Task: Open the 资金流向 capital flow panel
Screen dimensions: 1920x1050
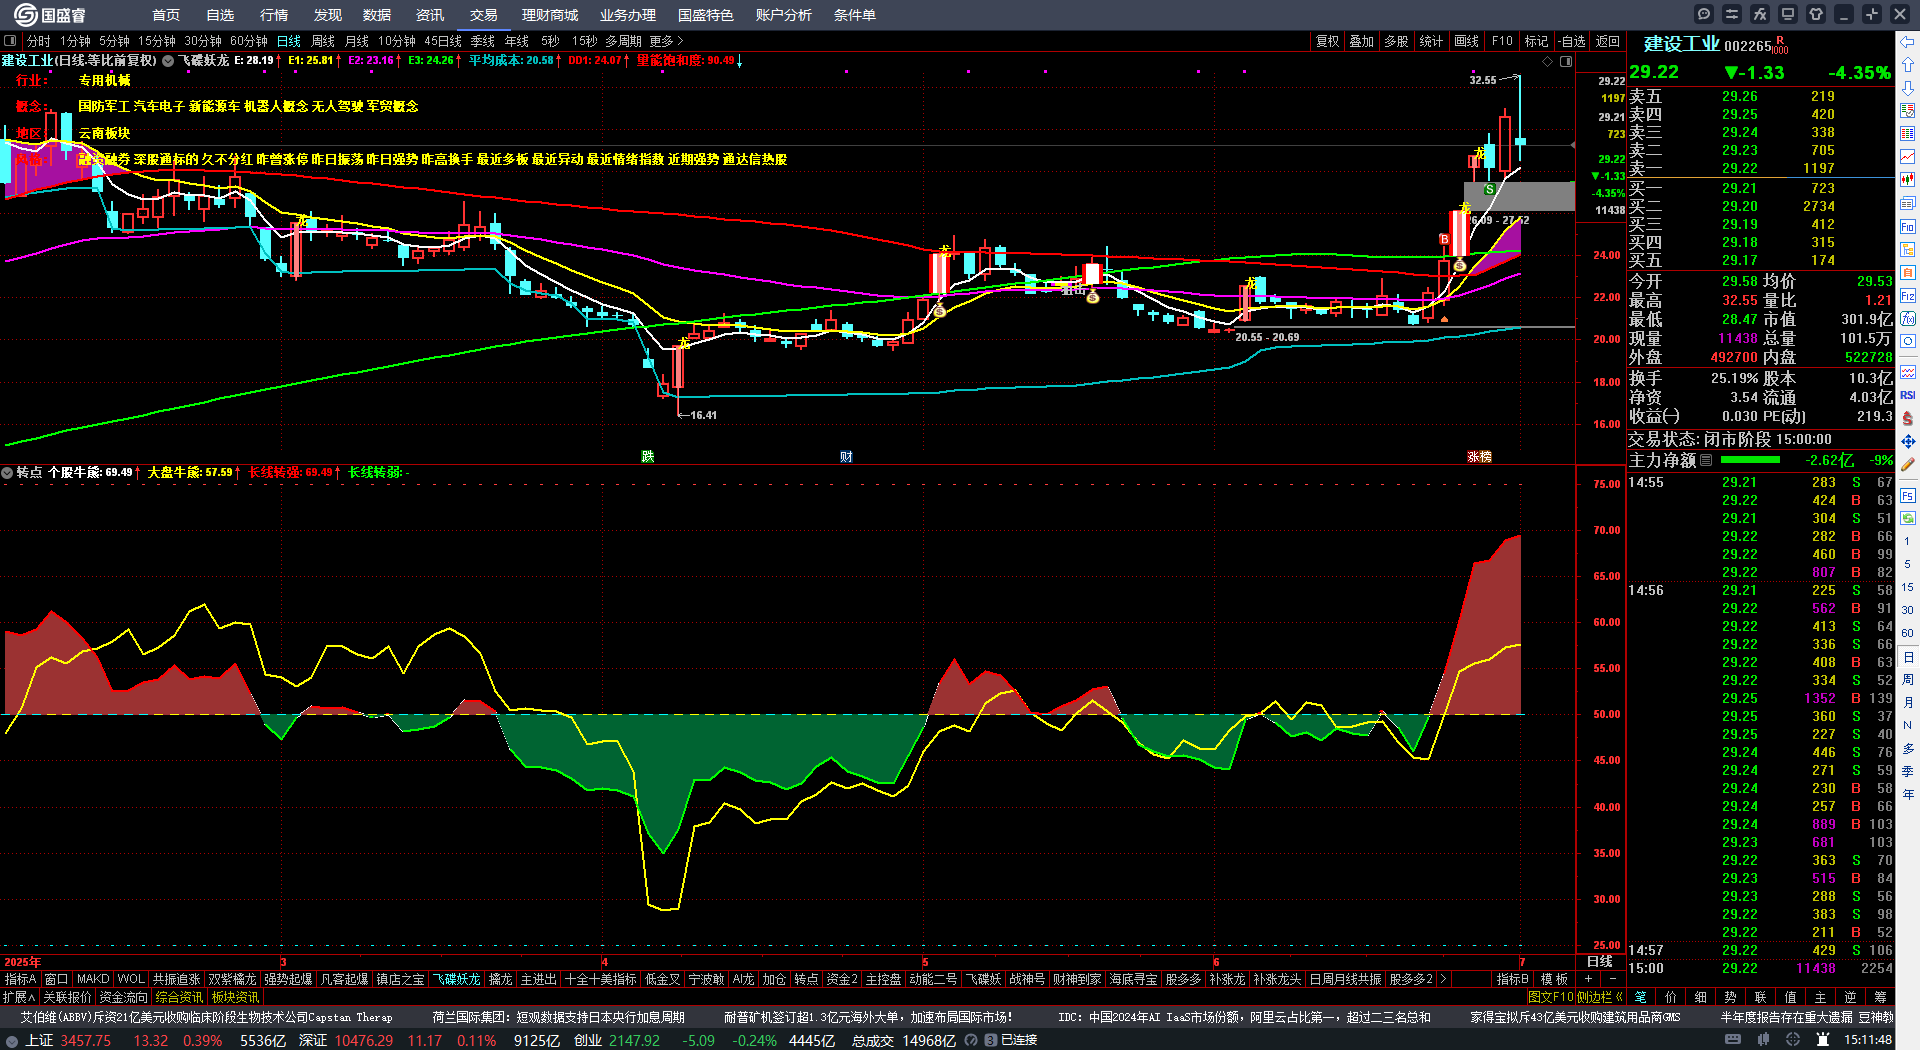Action: point(123,997)
